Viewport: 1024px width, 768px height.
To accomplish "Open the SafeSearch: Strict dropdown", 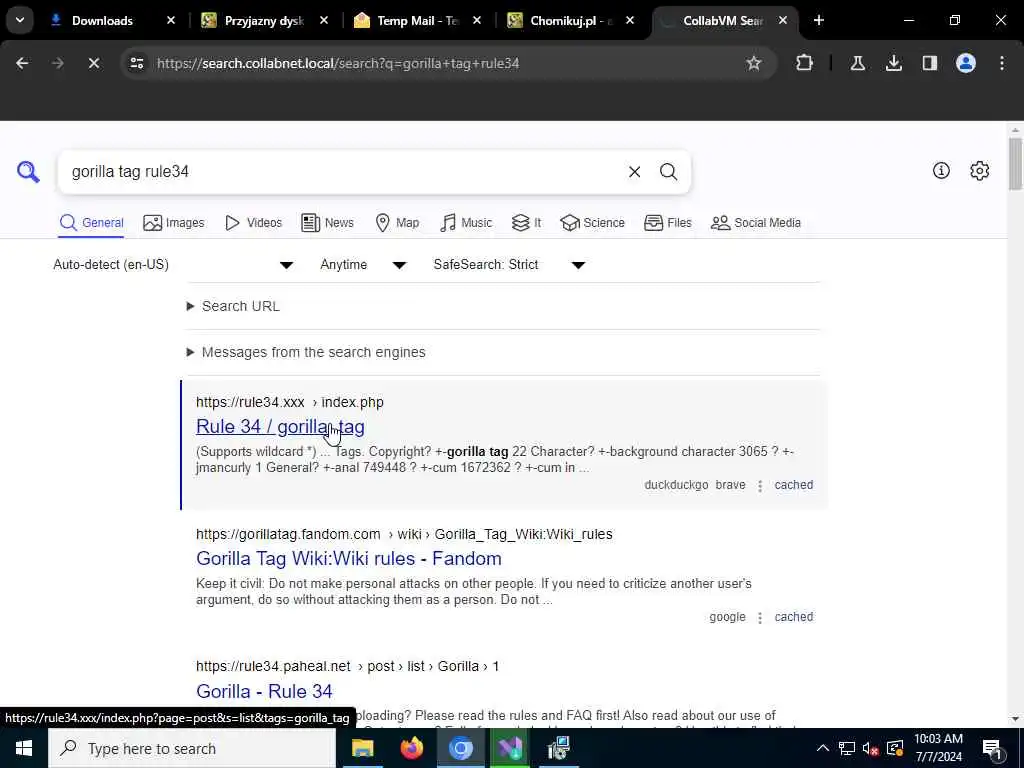I will [509, 264].
